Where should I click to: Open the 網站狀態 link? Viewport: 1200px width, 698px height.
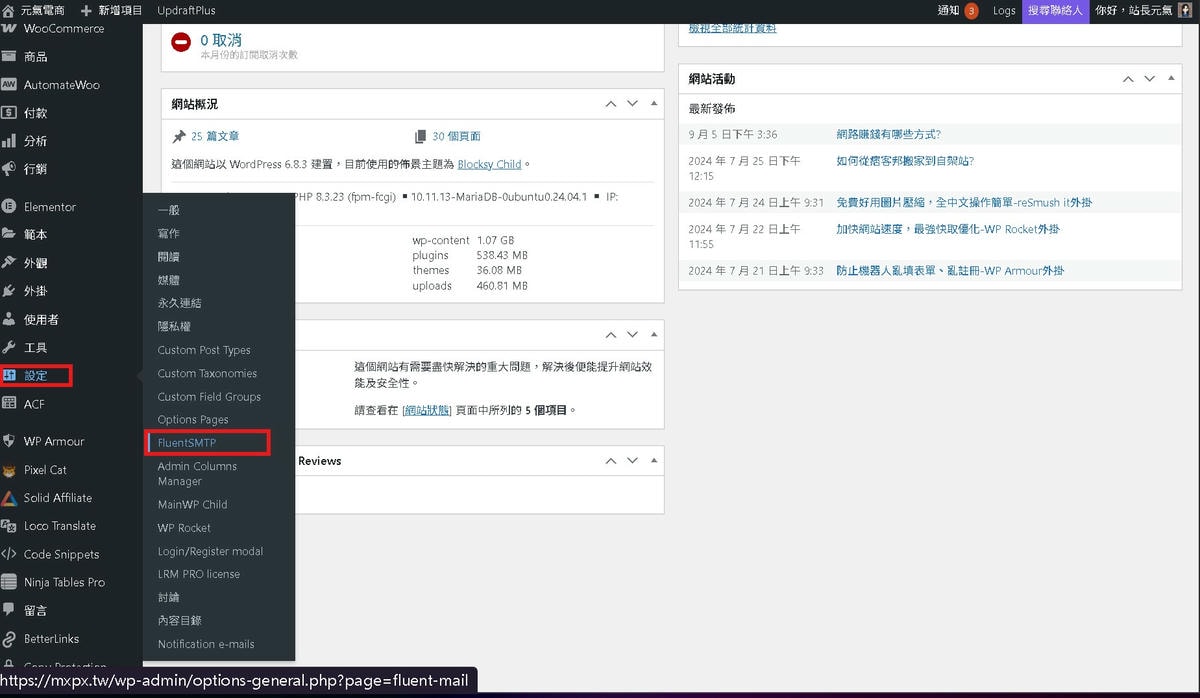[426, 410]
